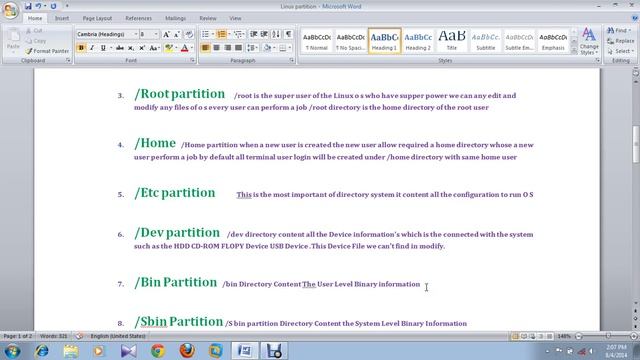Viewport: 640px width, 360px height.
Task: Save the document from Quick Access Toolbar
Action: coord(28,6)
